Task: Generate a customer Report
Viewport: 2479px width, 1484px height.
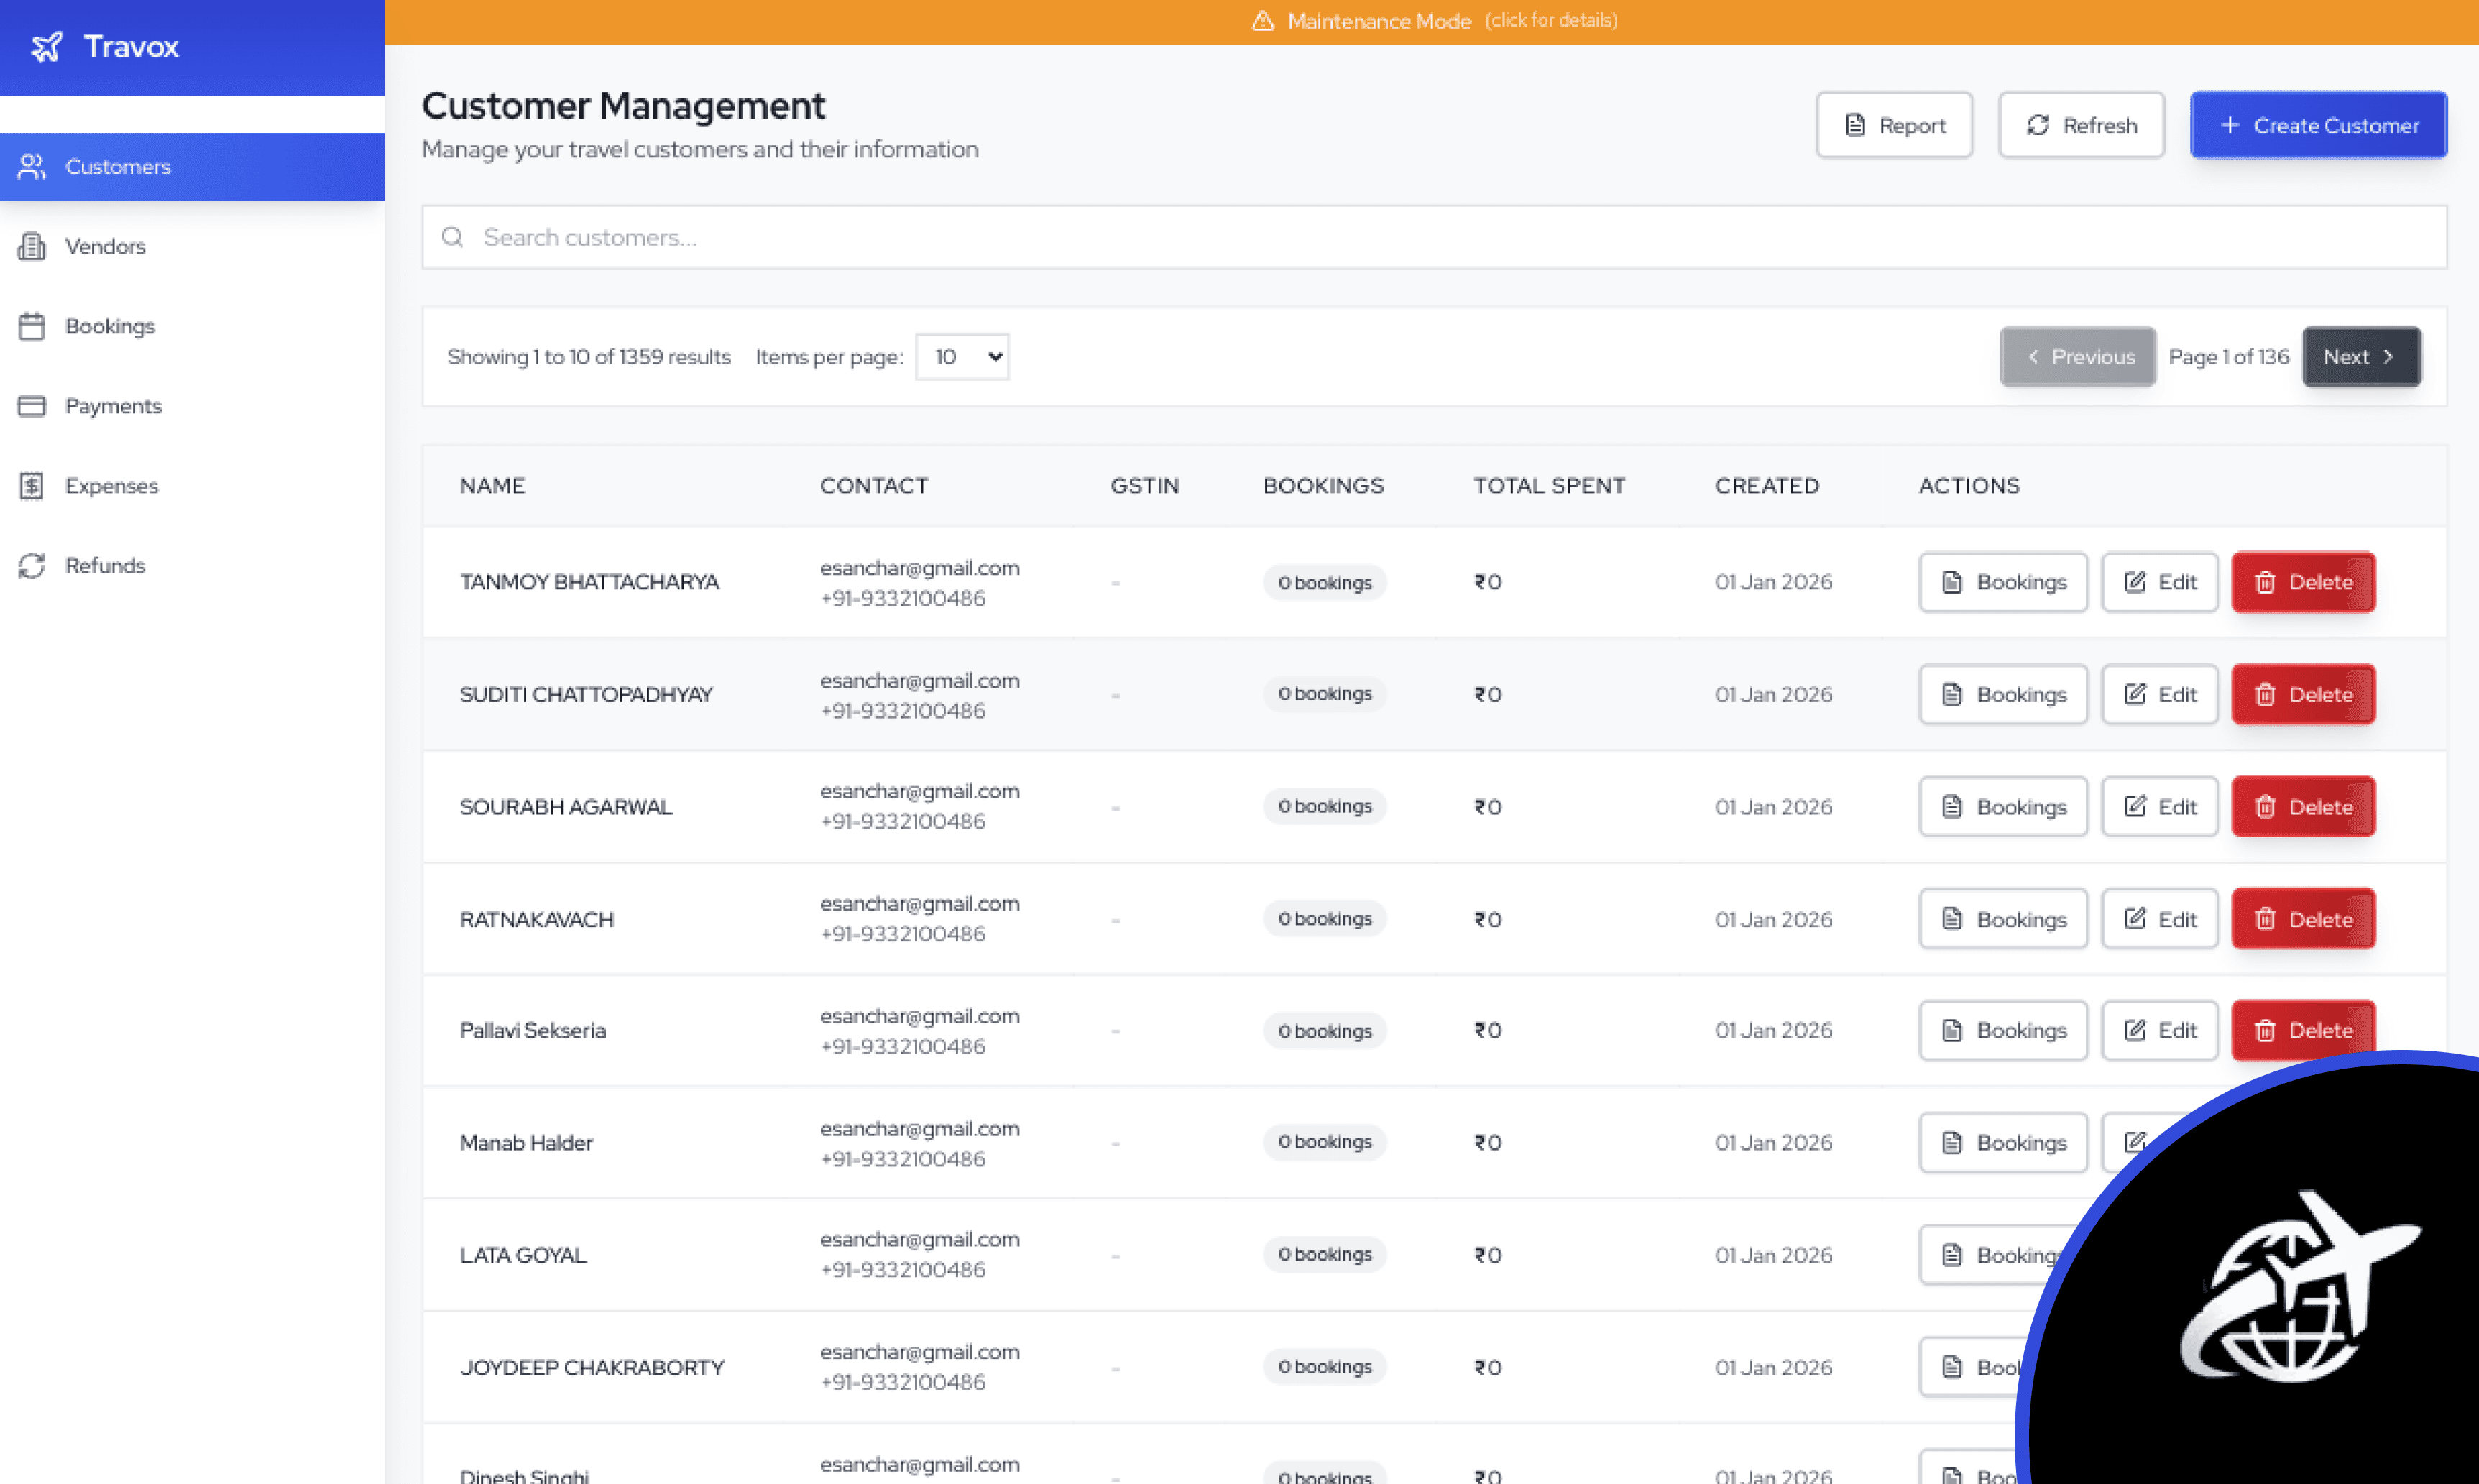Action: click(1894, 125)
